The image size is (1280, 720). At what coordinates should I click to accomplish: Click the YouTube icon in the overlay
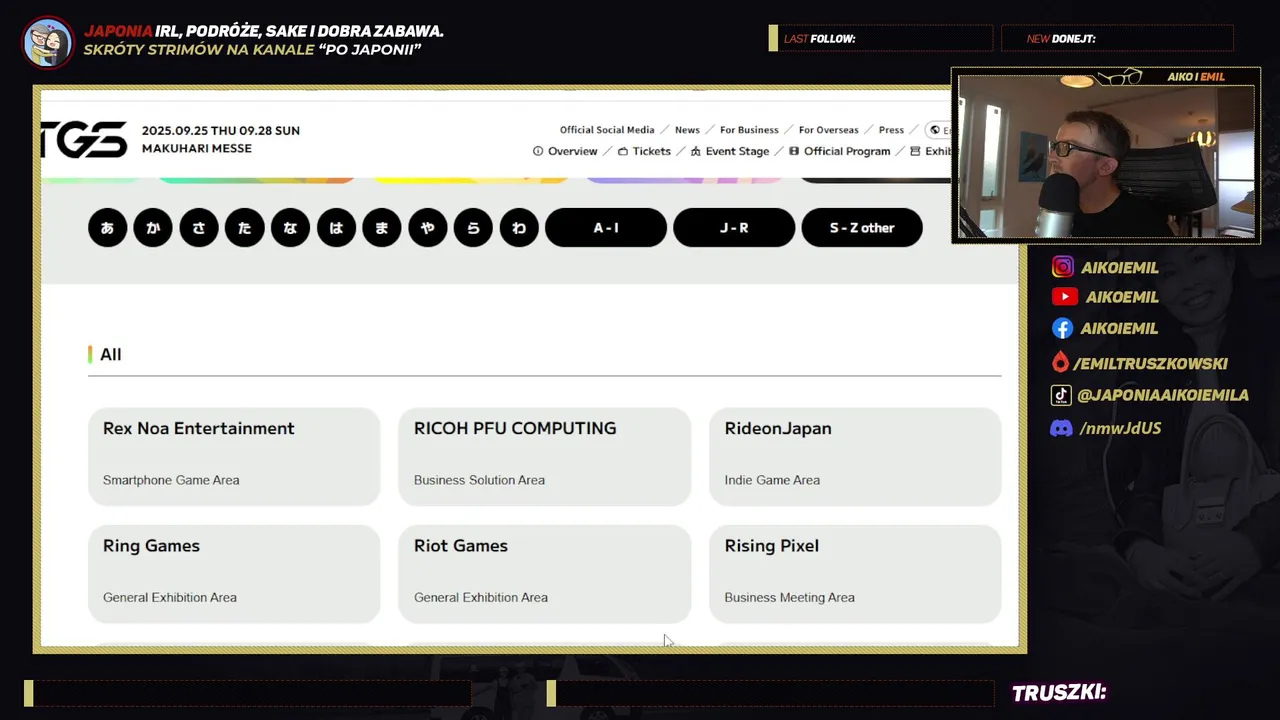click(x=1064, y=297)
